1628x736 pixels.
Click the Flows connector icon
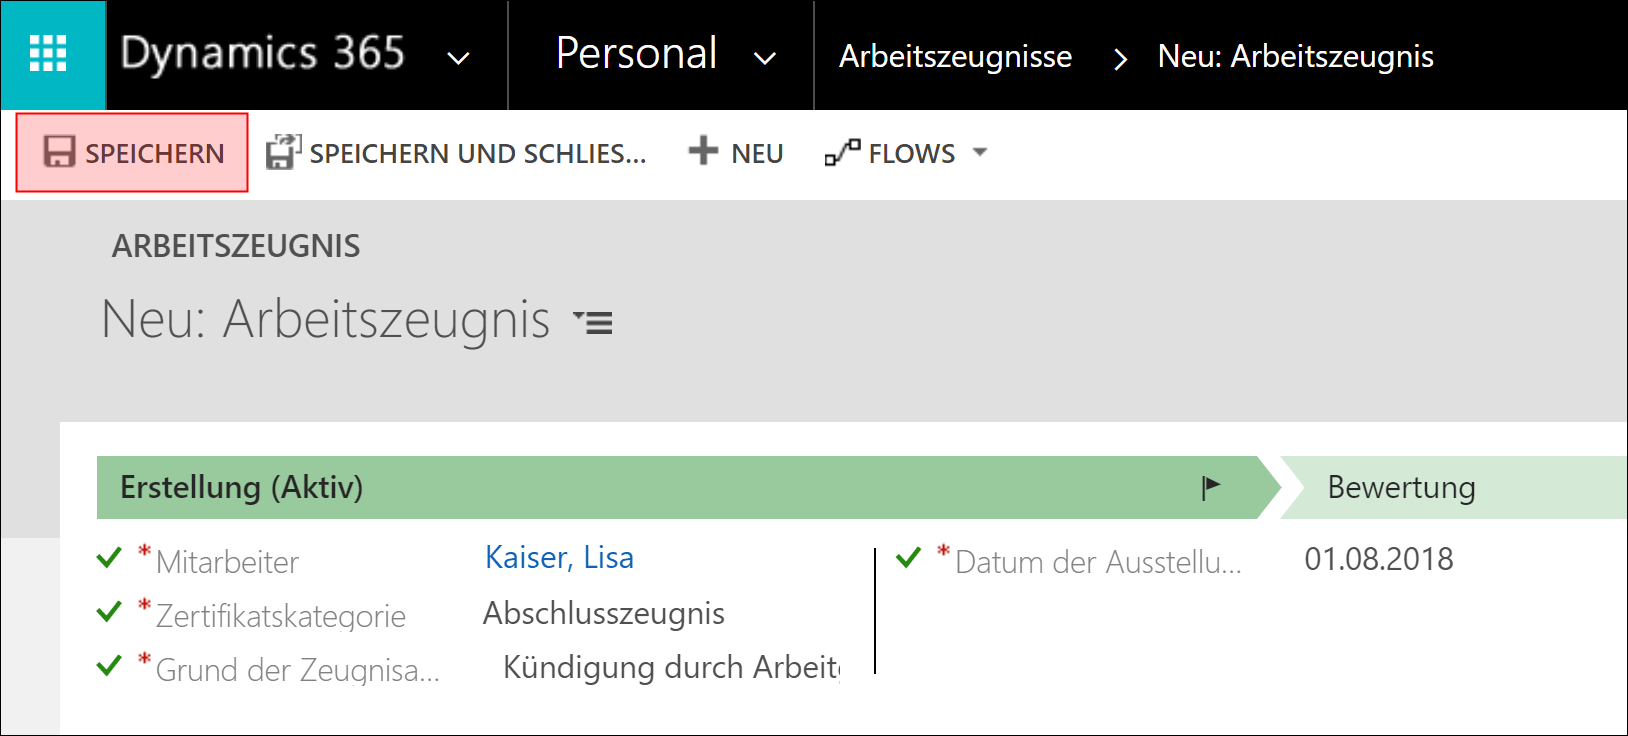tap(842, 152)
